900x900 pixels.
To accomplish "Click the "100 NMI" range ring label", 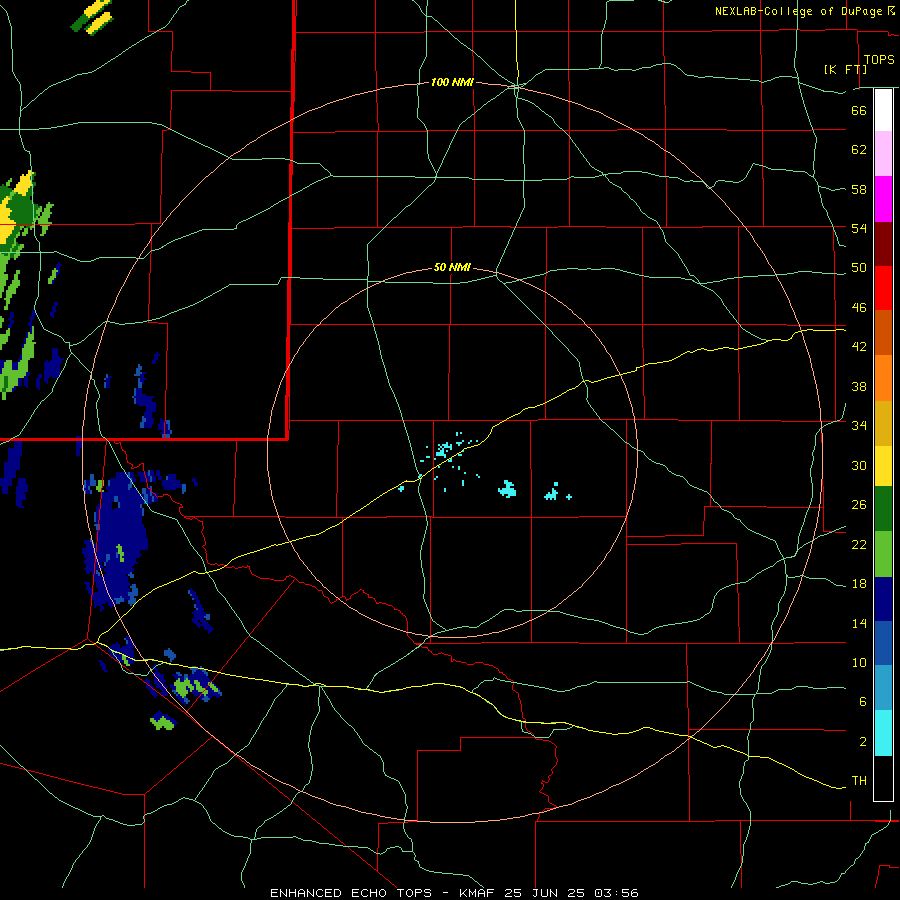I will tap(452, 83).
